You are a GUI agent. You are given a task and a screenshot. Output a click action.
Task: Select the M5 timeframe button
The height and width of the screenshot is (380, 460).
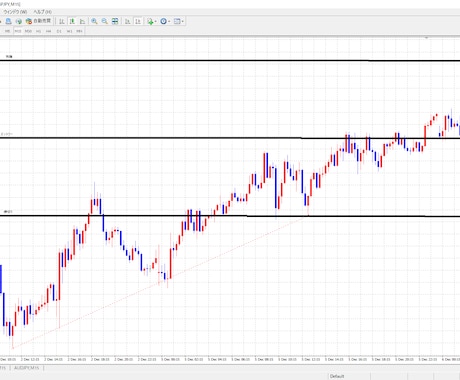coord(7,31)
